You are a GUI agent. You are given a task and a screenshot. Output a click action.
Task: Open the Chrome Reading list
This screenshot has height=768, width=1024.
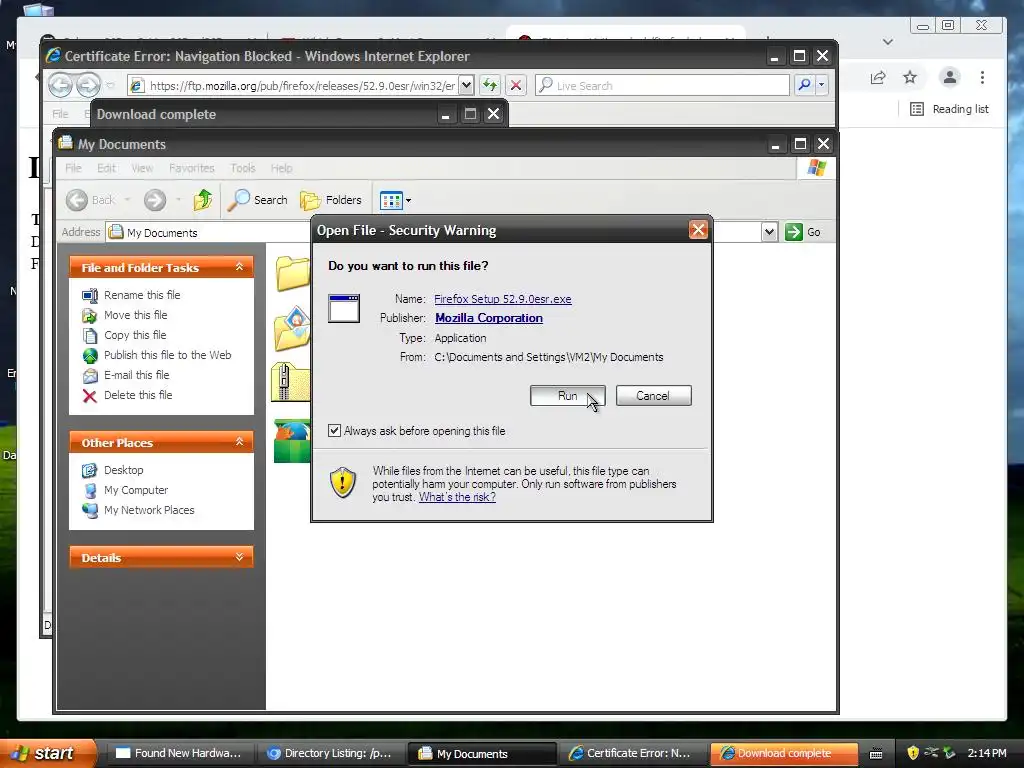coord(950,109)
